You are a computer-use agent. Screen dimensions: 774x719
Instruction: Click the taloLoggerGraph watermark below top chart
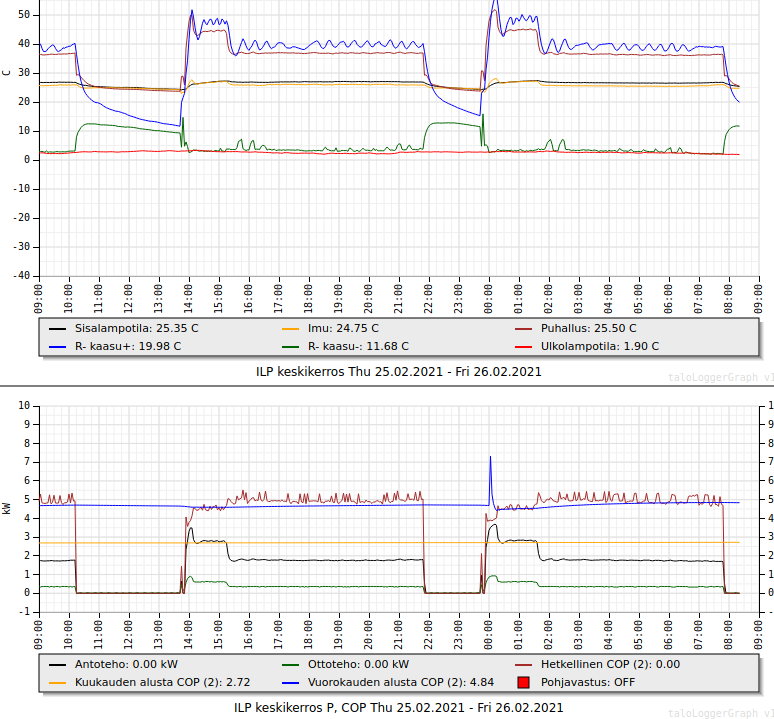[720, 378]
